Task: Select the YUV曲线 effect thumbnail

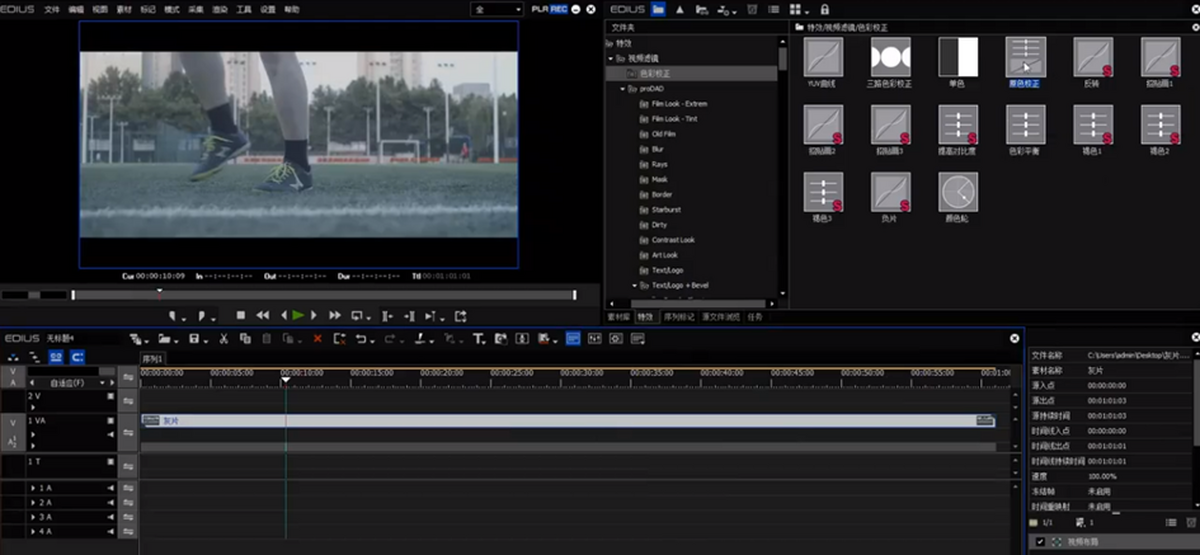Action: pos(823,58)
